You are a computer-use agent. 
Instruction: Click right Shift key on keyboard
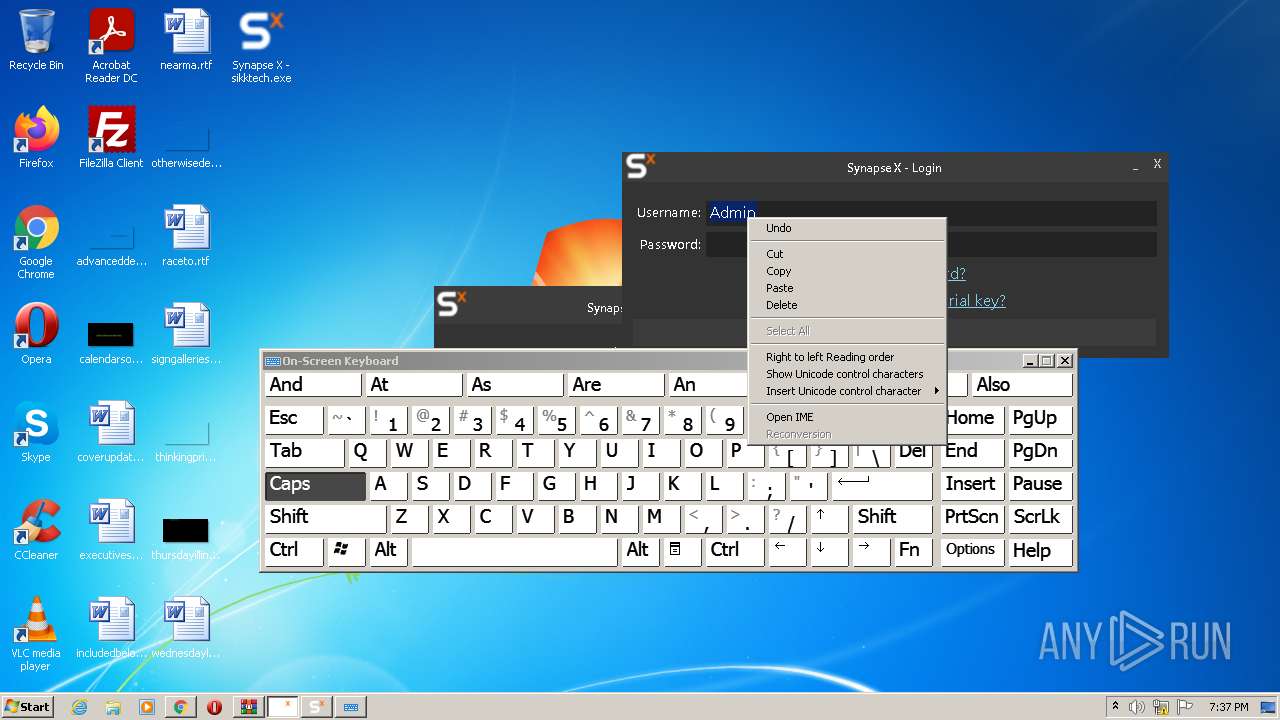coord(893,518)
